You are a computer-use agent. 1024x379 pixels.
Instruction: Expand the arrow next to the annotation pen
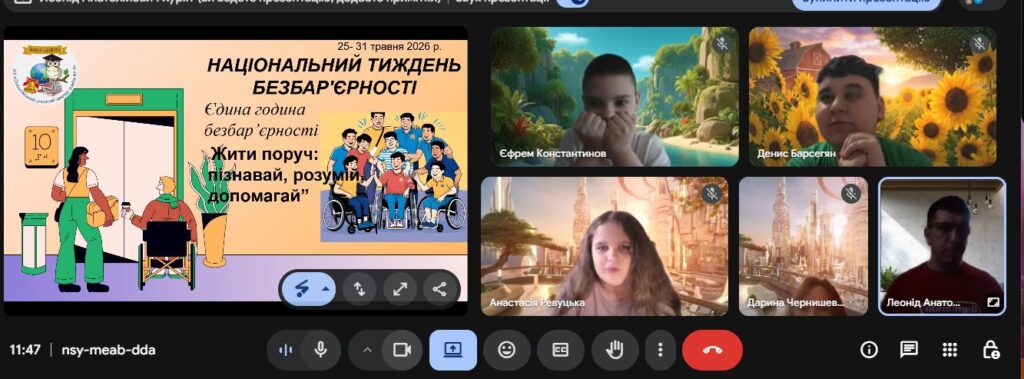[325, 289]
